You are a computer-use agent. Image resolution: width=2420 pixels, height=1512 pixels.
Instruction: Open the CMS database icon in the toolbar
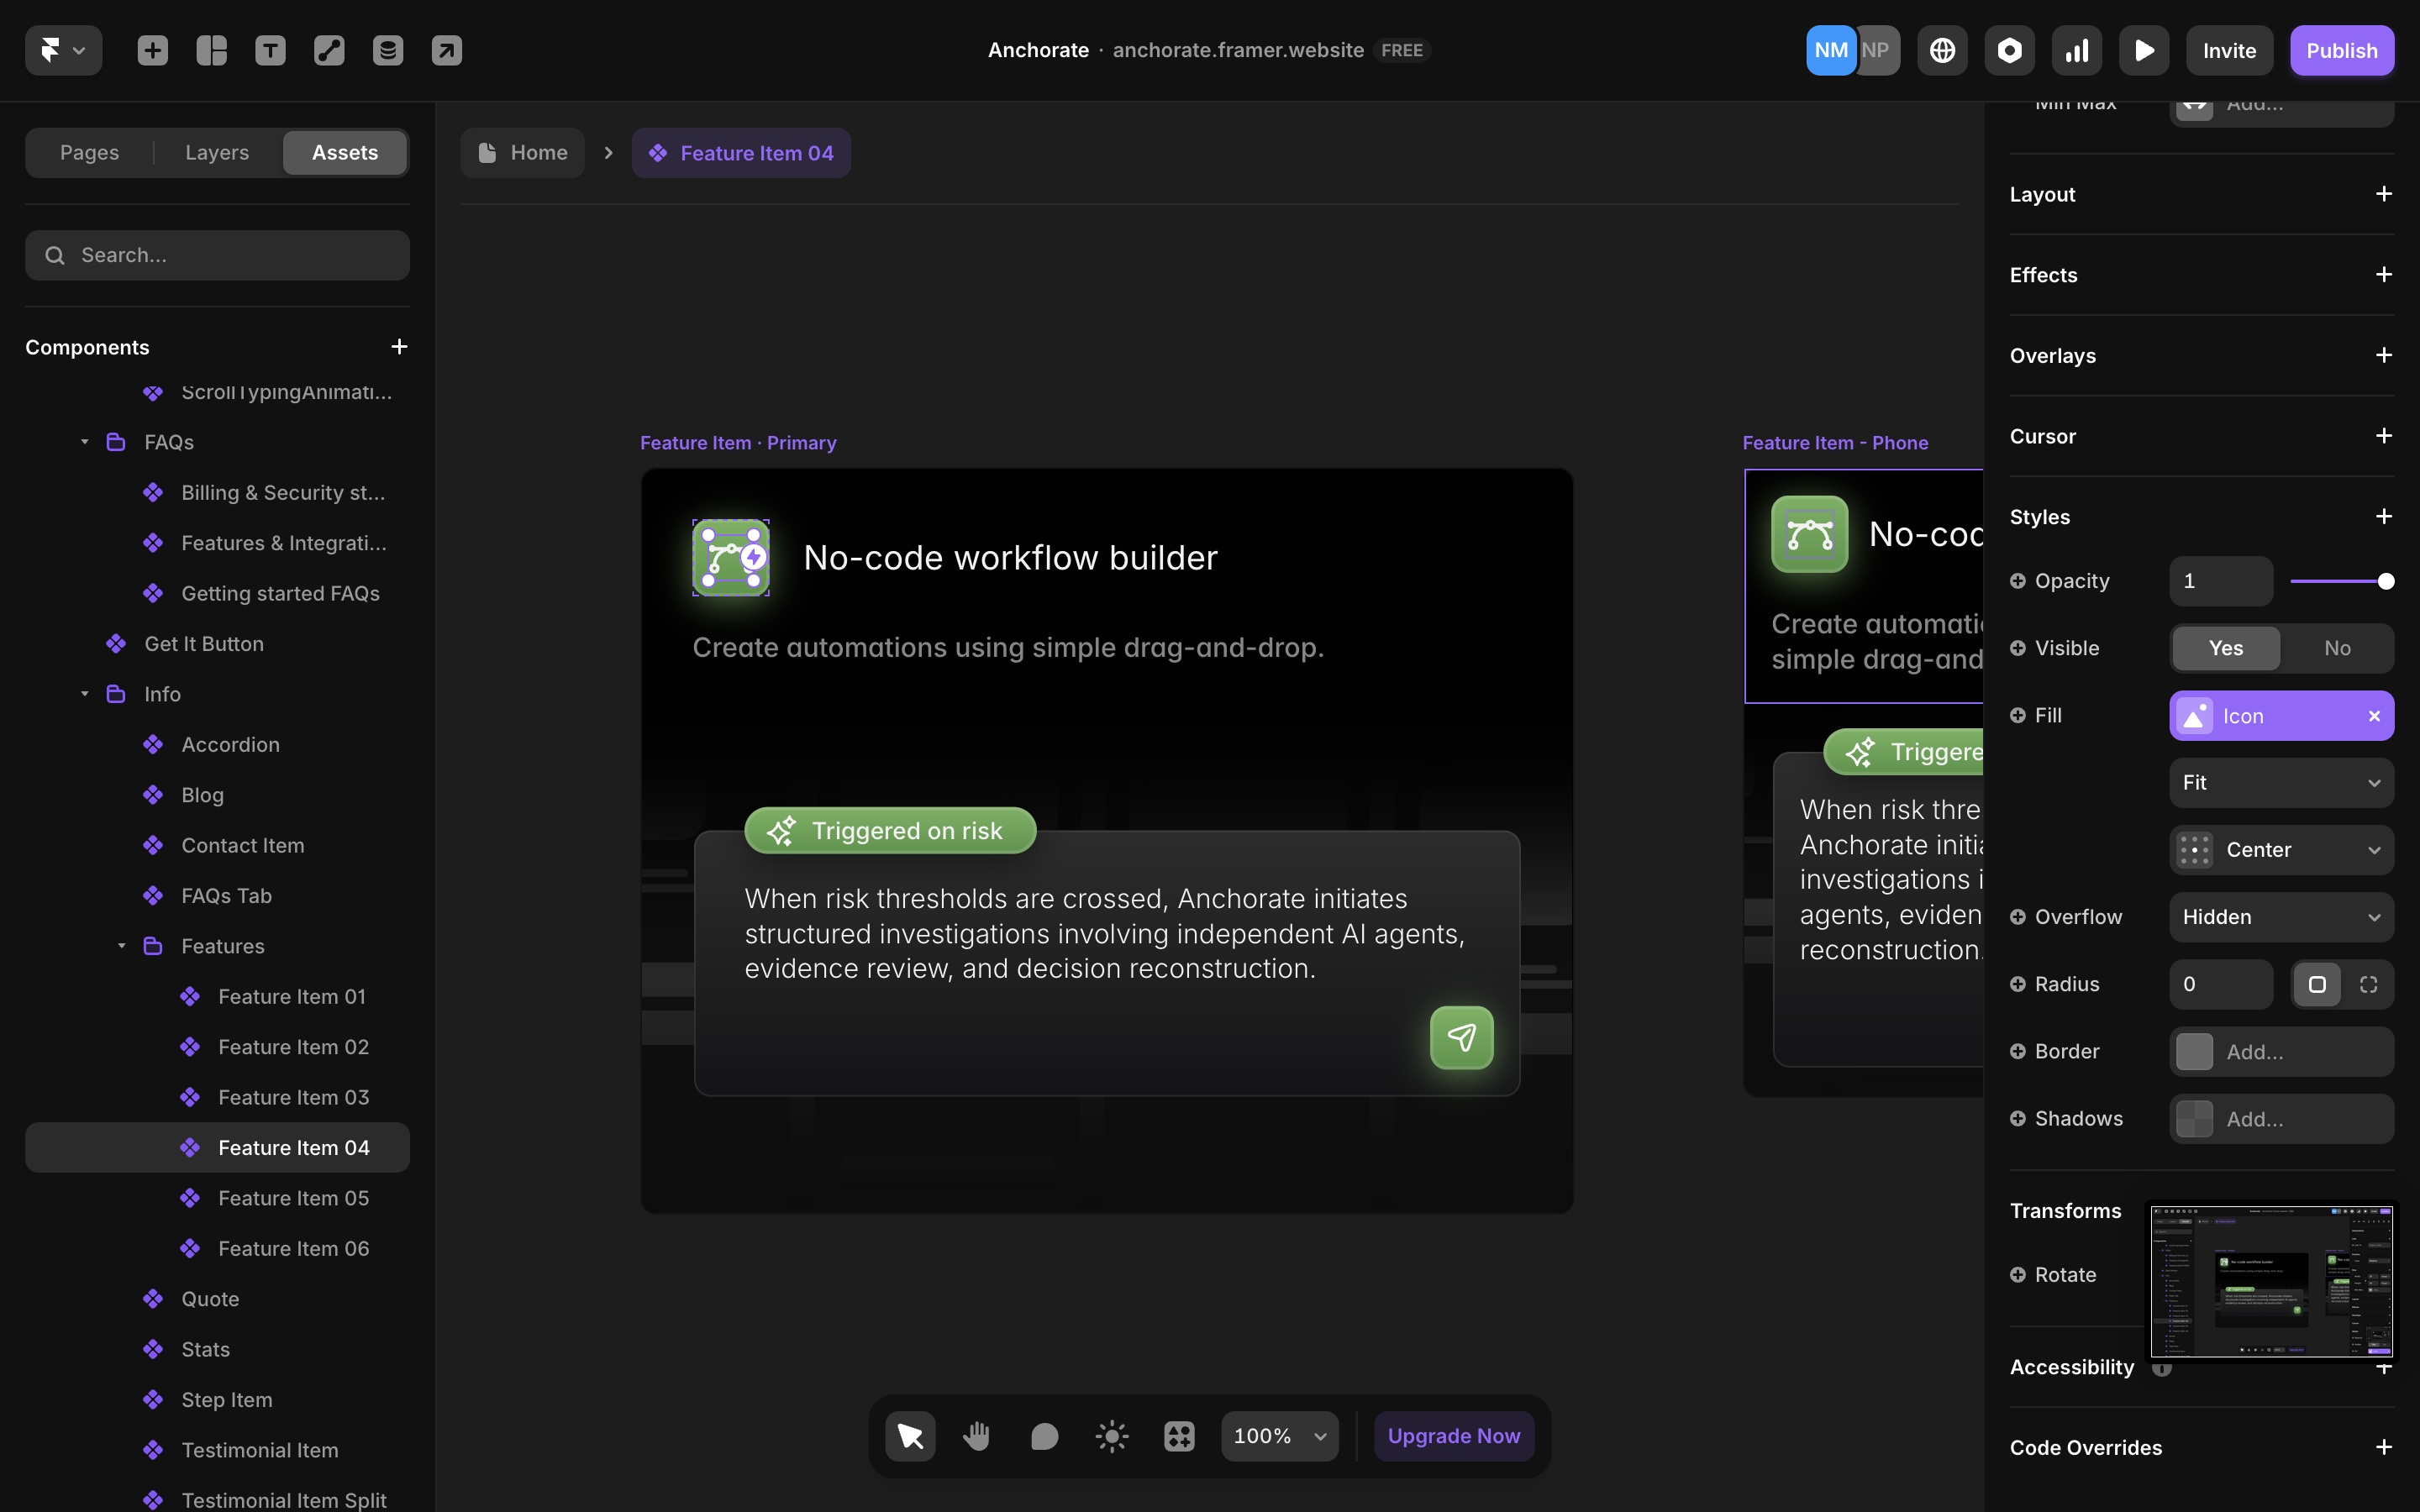tap(388, 50)
